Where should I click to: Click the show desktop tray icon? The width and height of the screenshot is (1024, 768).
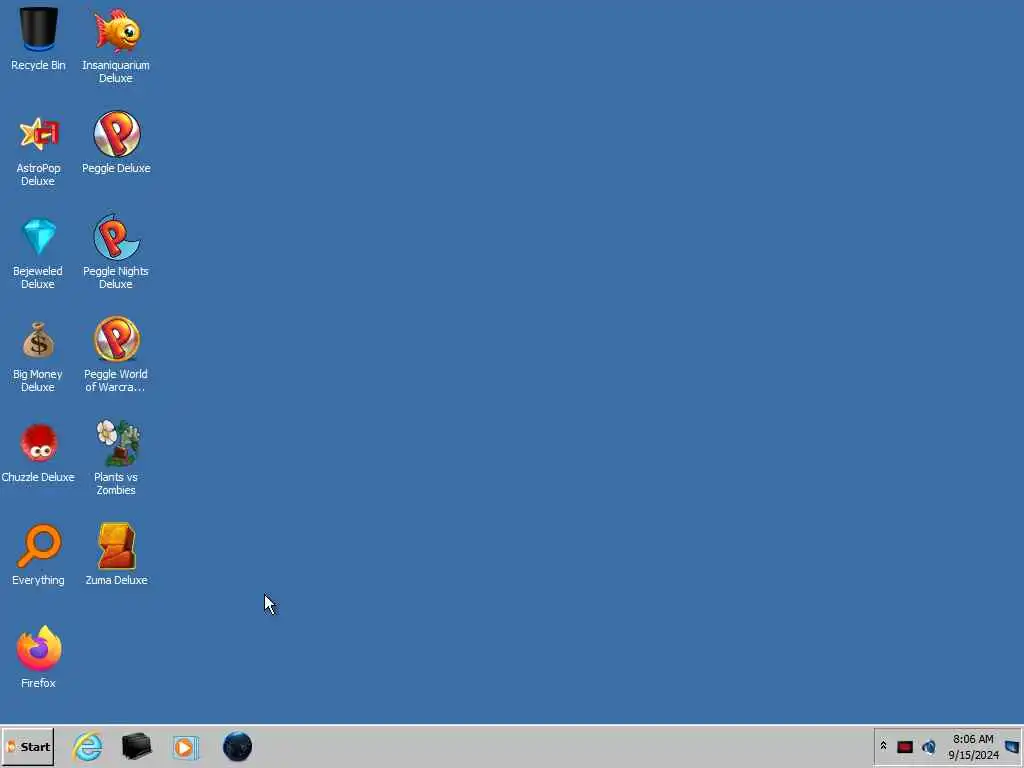[1012, 747]
